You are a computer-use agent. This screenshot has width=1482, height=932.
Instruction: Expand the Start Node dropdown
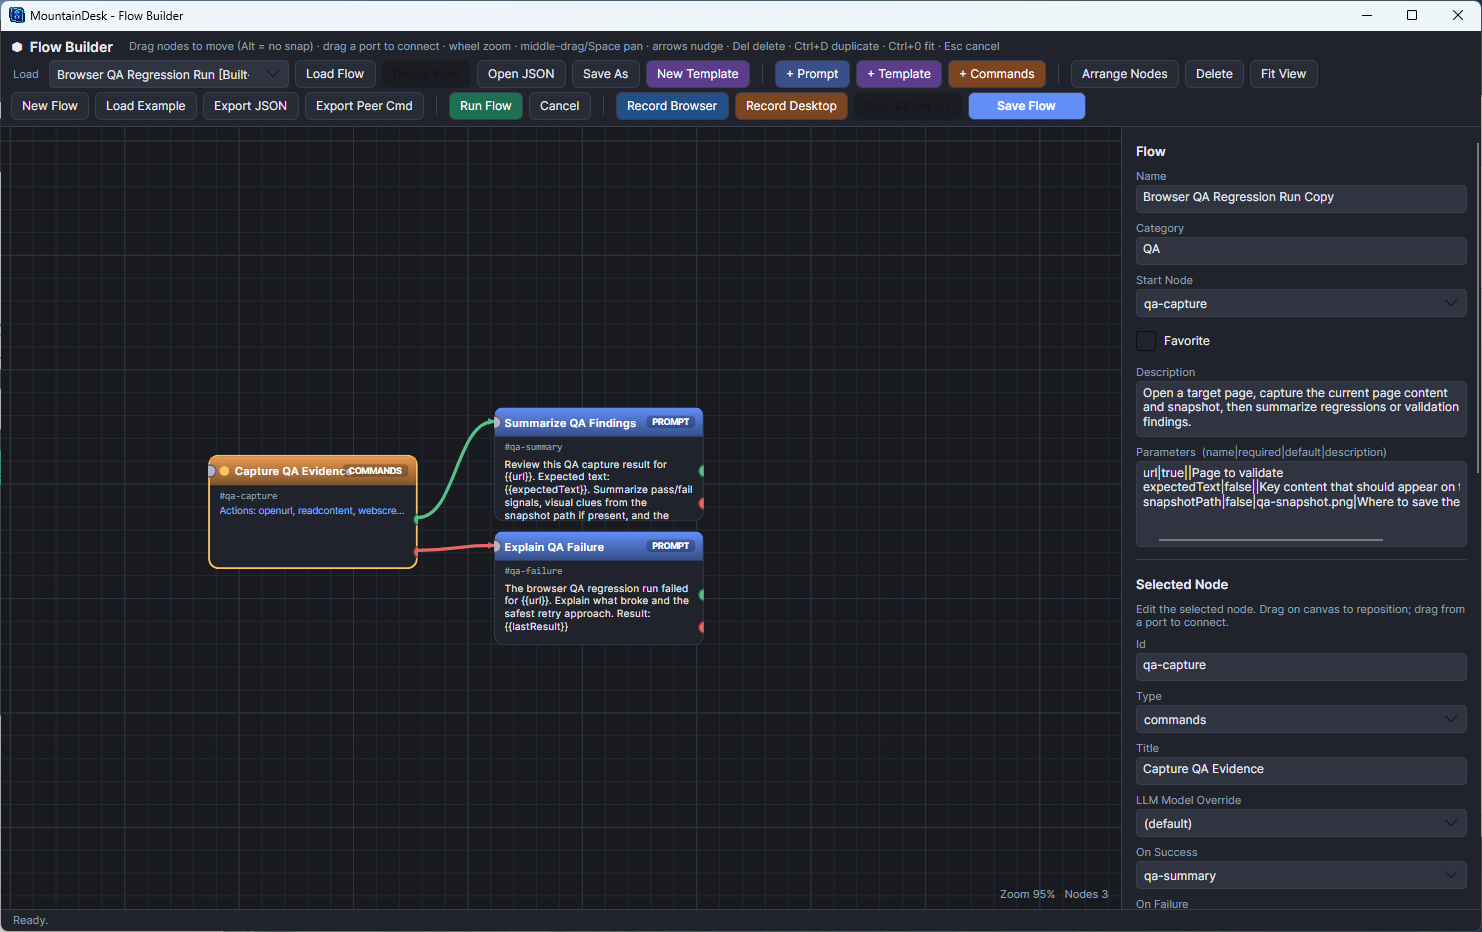(x=1301, y=303)
